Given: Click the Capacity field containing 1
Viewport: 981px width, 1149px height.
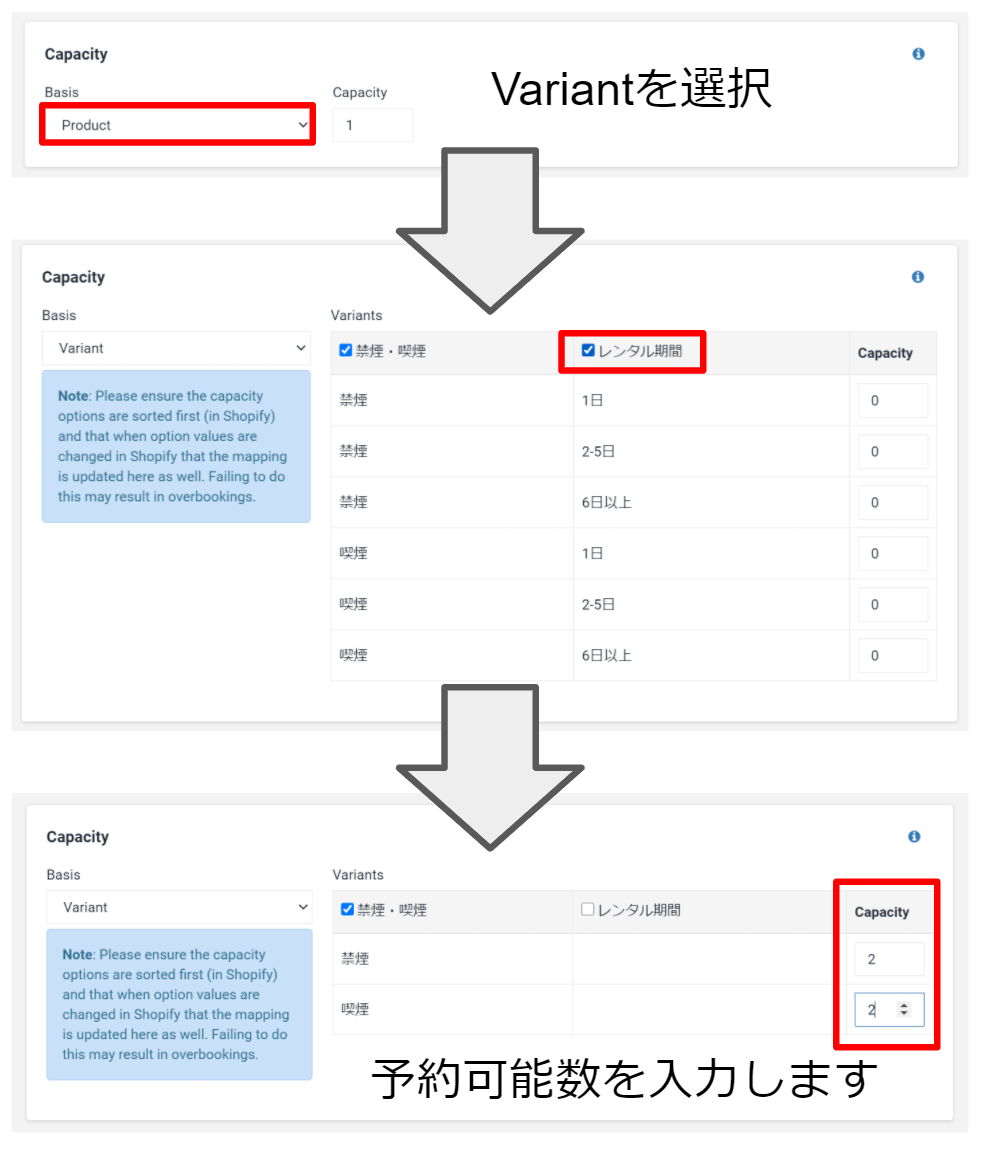Looking at the screenshot, I should [x=372, y=125].
